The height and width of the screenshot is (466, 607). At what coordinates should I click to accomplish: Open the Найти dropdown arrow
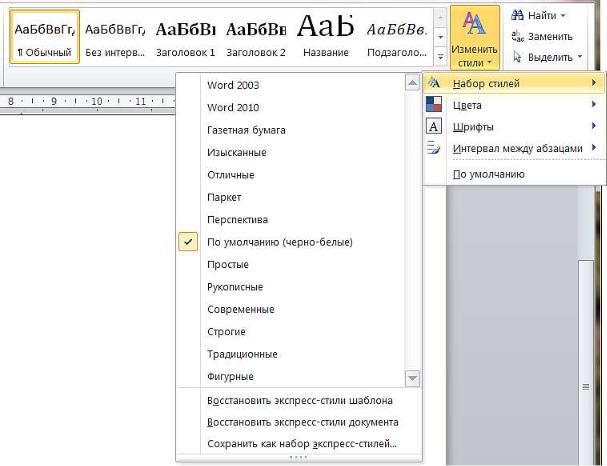point(563,15)
